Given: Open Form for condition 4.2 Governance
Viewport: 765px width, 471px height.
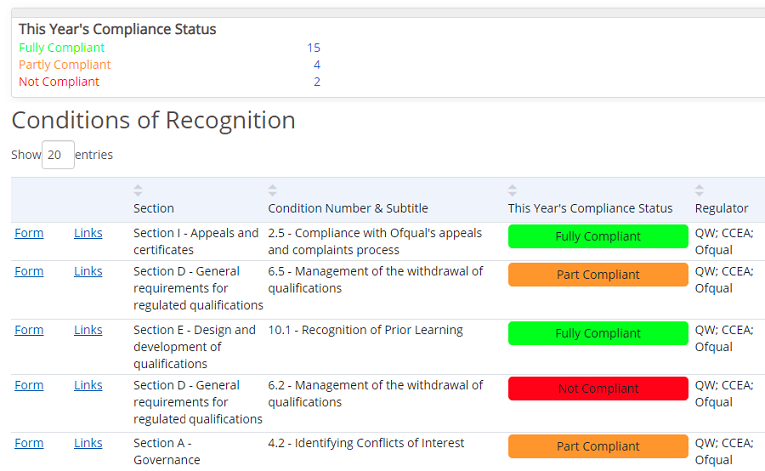Looking at the screenshot, I should 29,443.
